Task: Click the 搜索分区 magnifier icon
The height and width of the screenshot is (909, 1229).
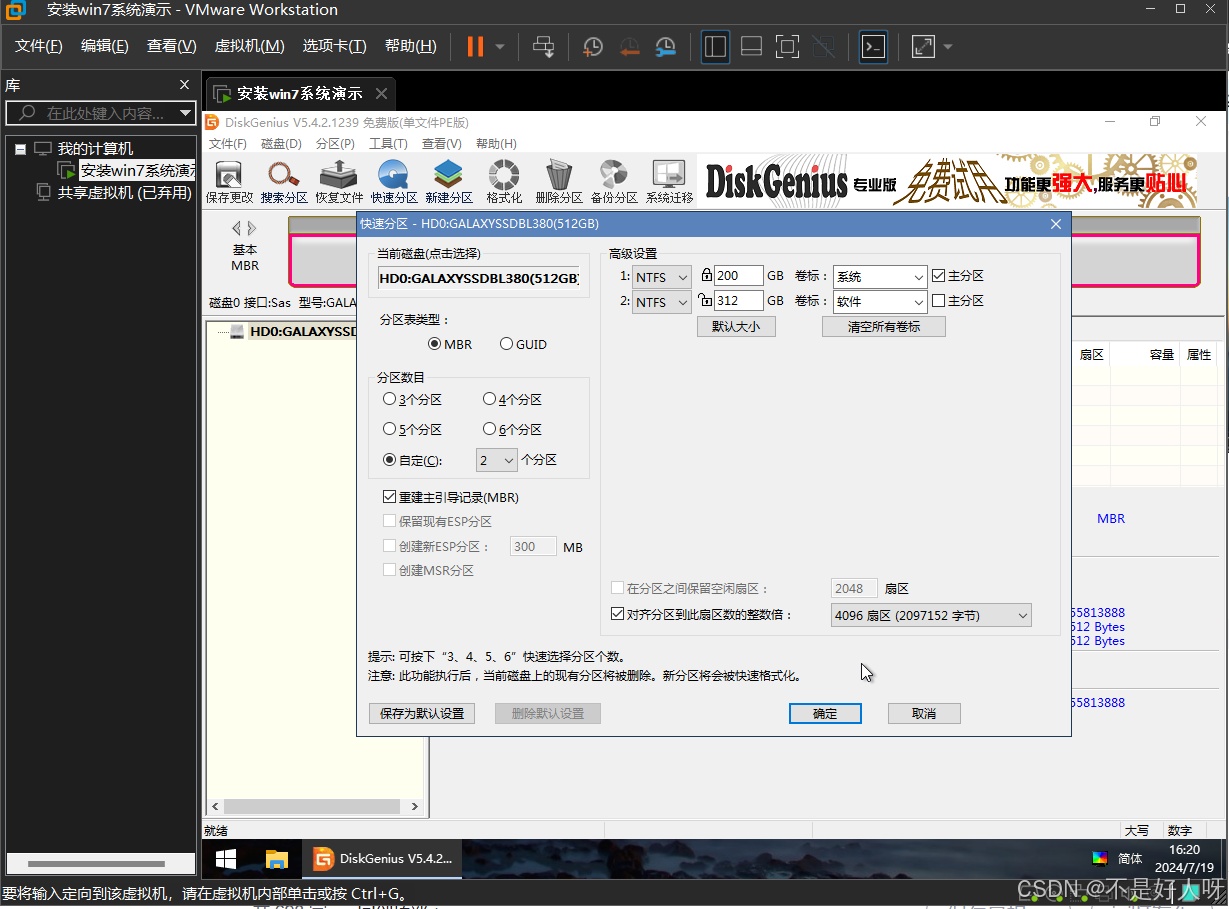Action: (x=284, y=174)
